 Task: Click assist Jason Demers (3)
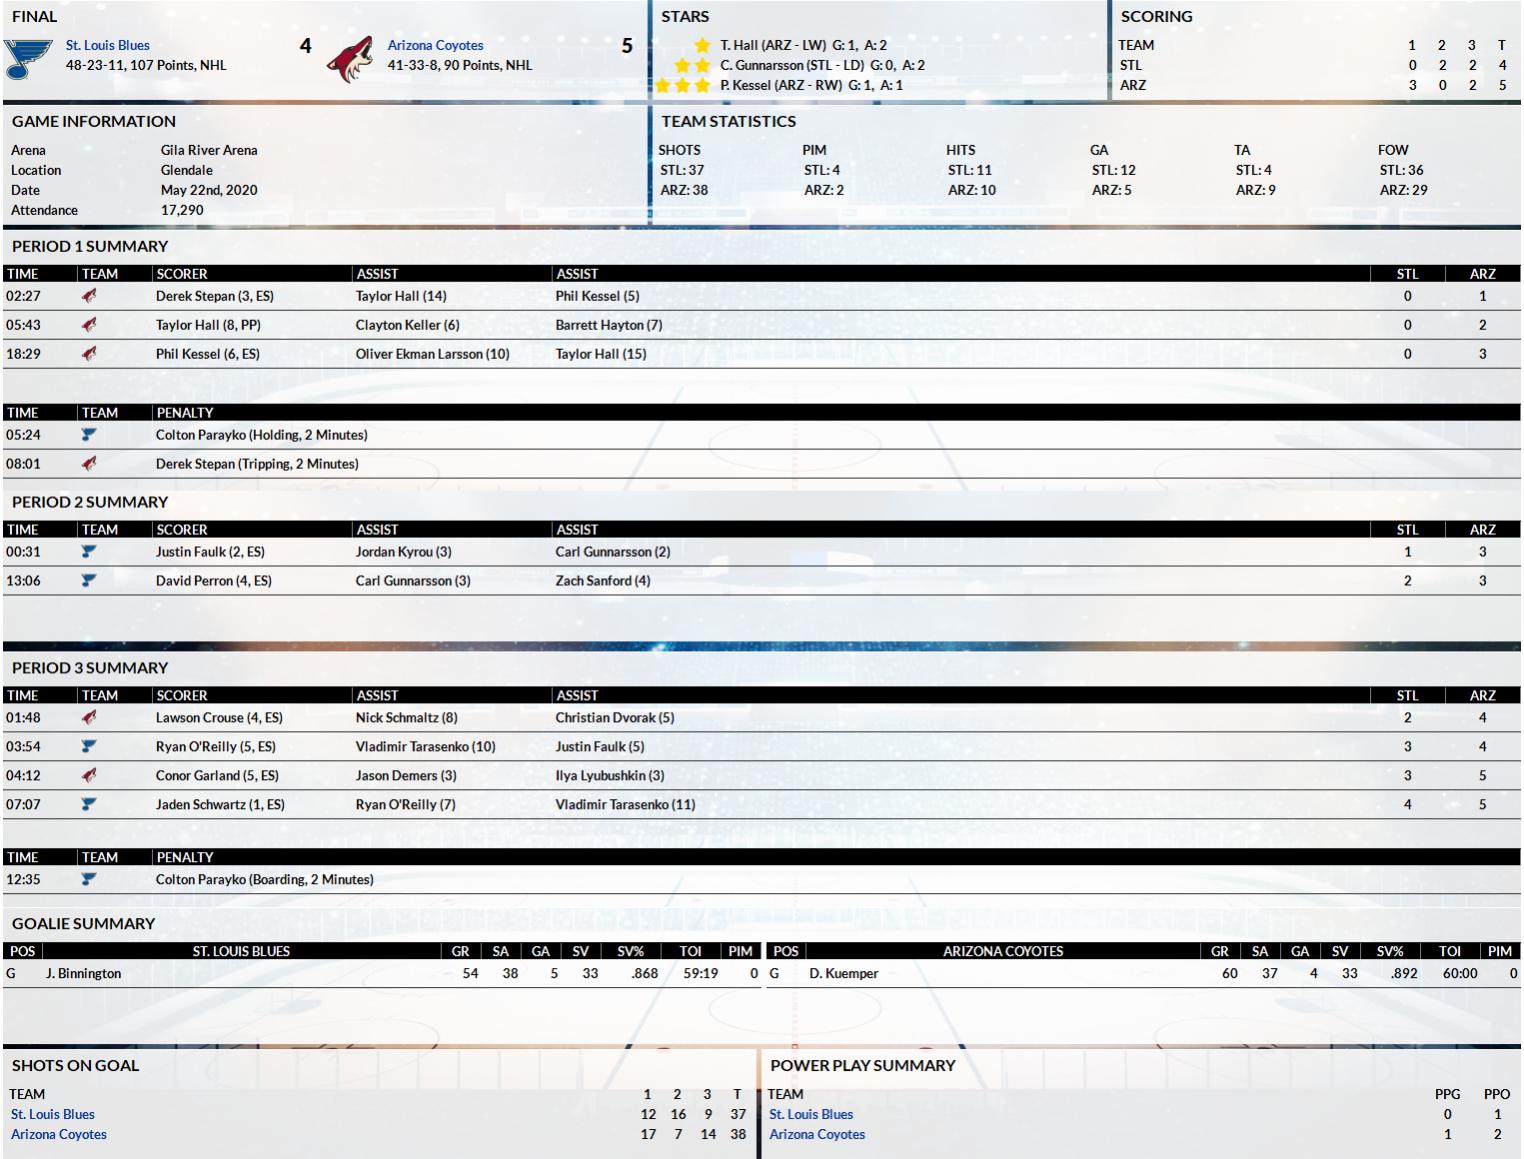point(406,776)
